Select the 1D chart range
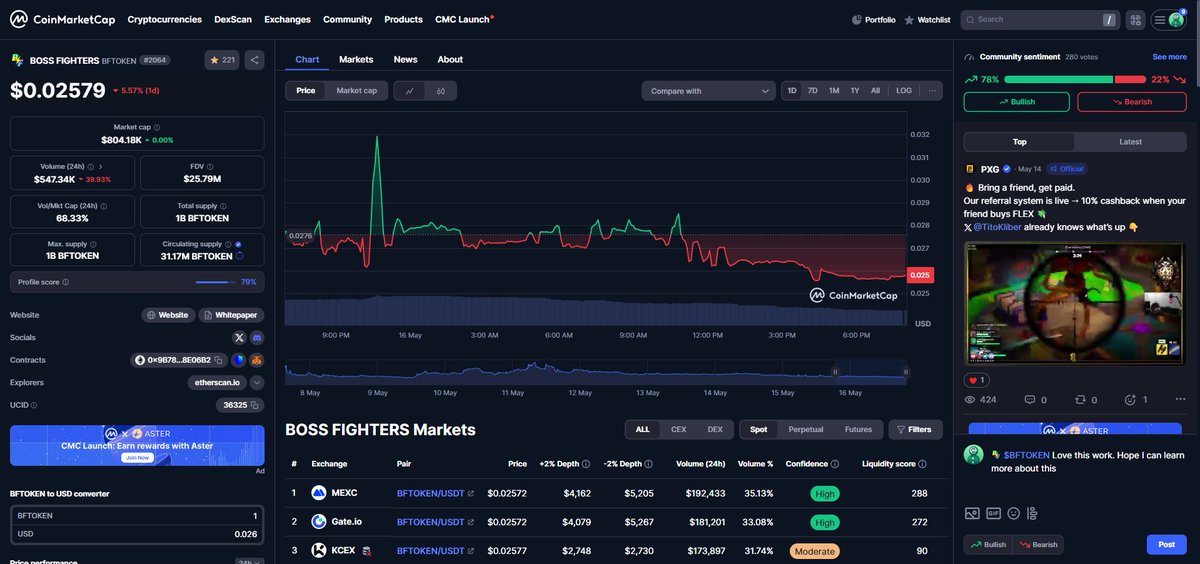The image size is (1200, 564). tap(792, 91)
